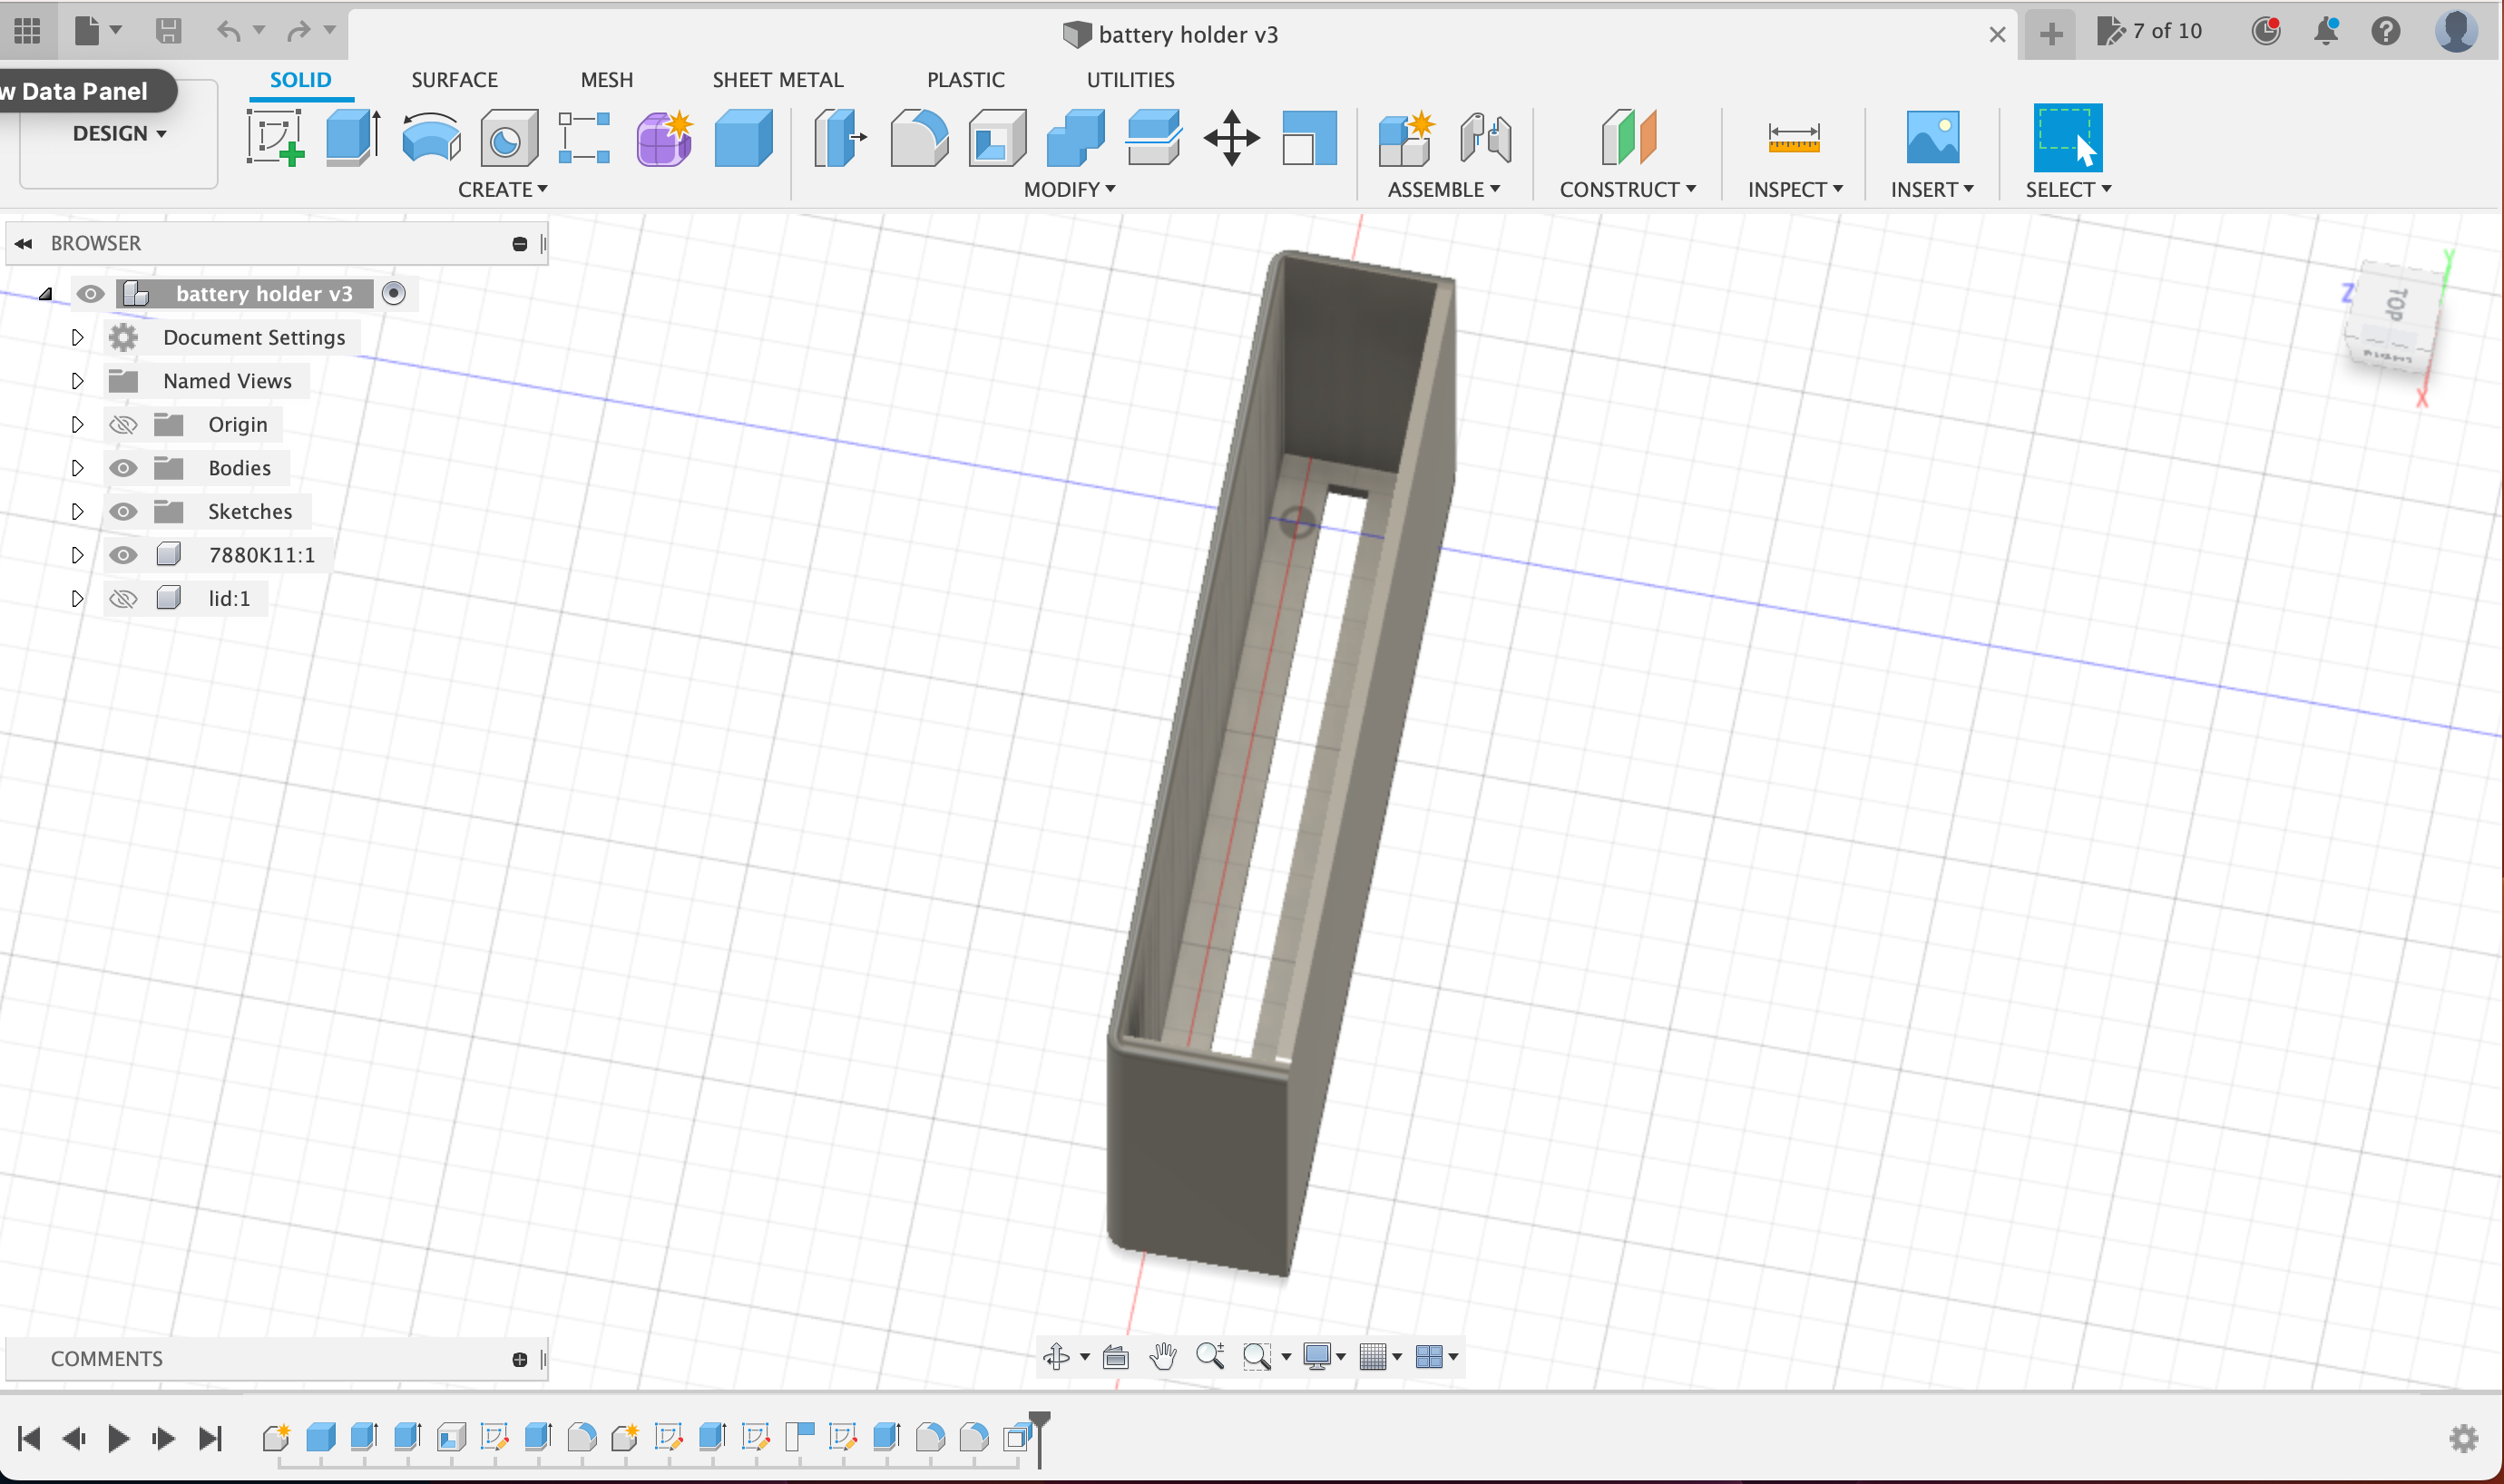Select the Box primitive tool
Viewport: 2504px width, 1484px height.
coord(743,138)
